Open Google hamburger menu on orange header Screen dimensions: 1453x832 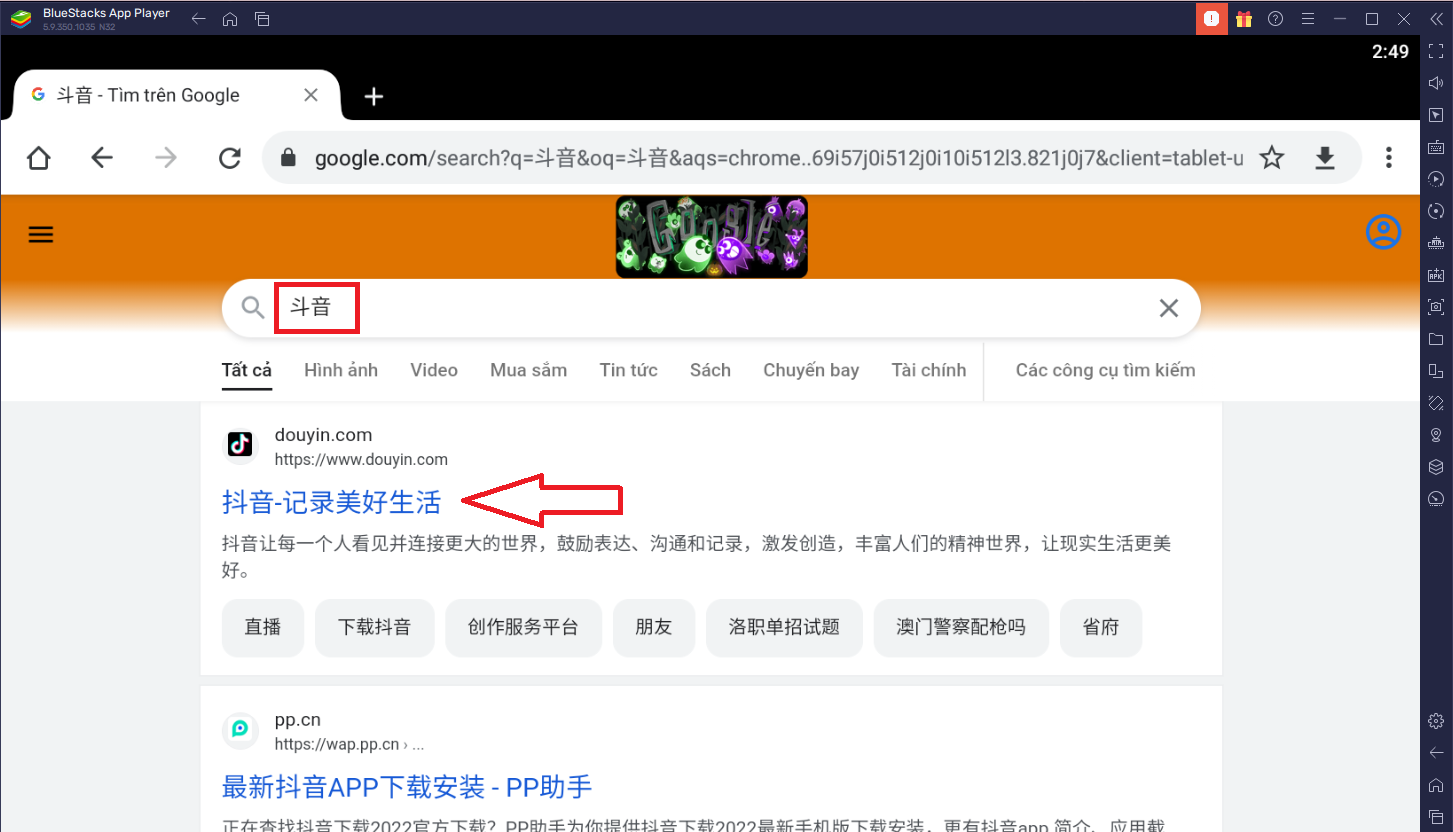click(41, 235)
